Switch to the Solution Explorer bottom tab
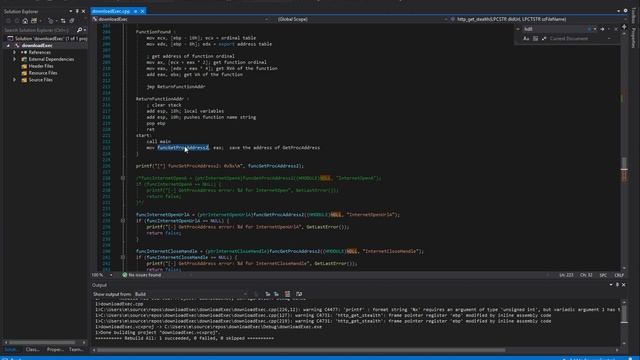This screenshot has width=640, height=360. (11, 349)
